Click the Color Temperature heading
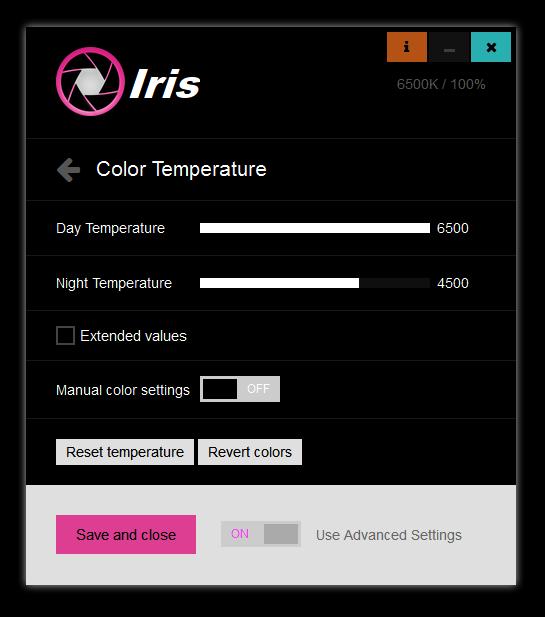 click(181, 170)
